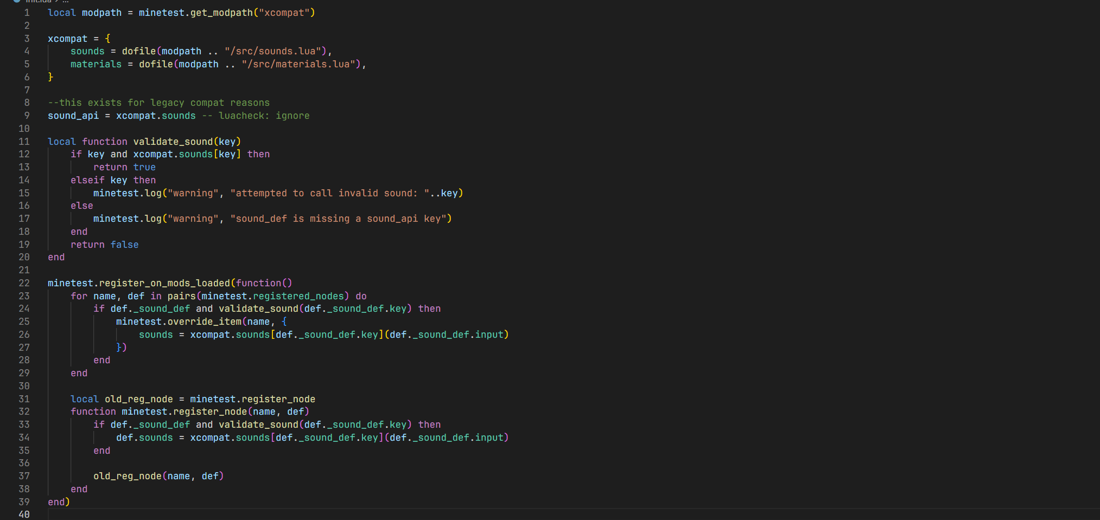1100x520 pixels.
Task: Click "register_on_mods_loaded" on line 22
Action: point(164,284)
